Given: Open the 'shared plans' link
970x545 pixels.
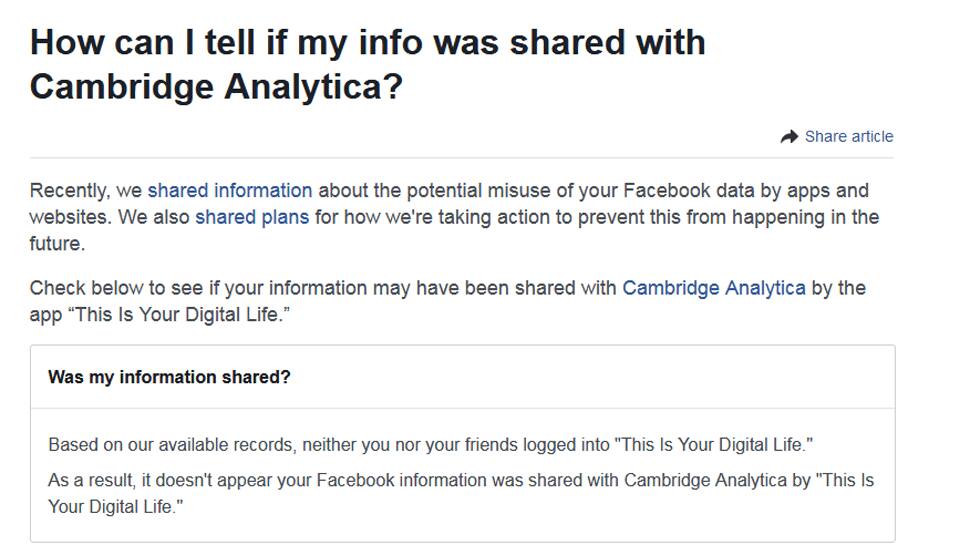Looking at the screenshot, I should pyautogui.click(x=252, y=217).
